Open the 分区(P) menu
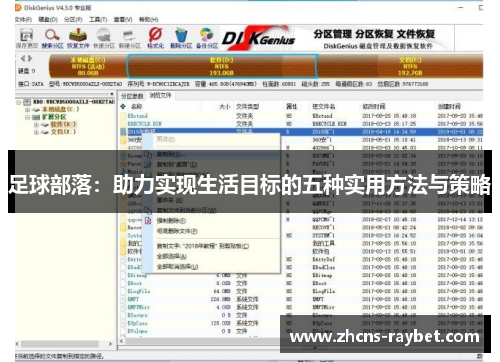This screenshot has width=500, height=362. point(73,20)
